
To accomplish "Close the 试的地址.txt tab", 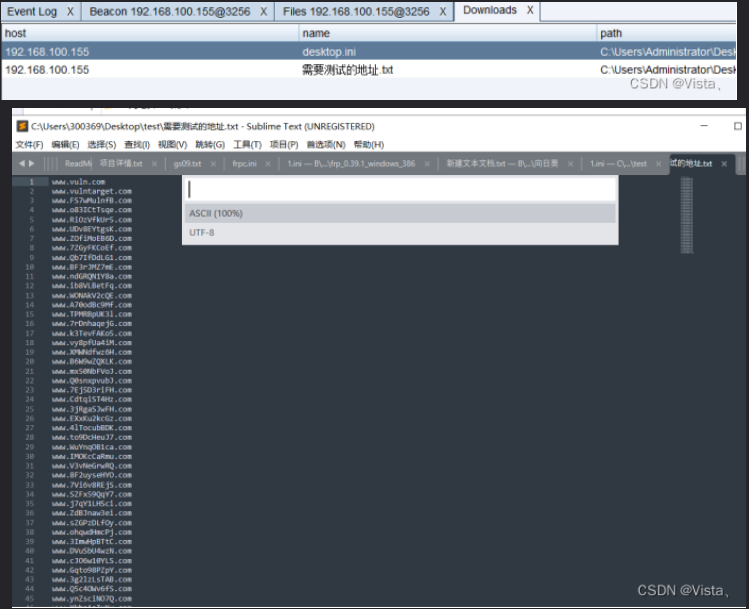I will 724,164.
